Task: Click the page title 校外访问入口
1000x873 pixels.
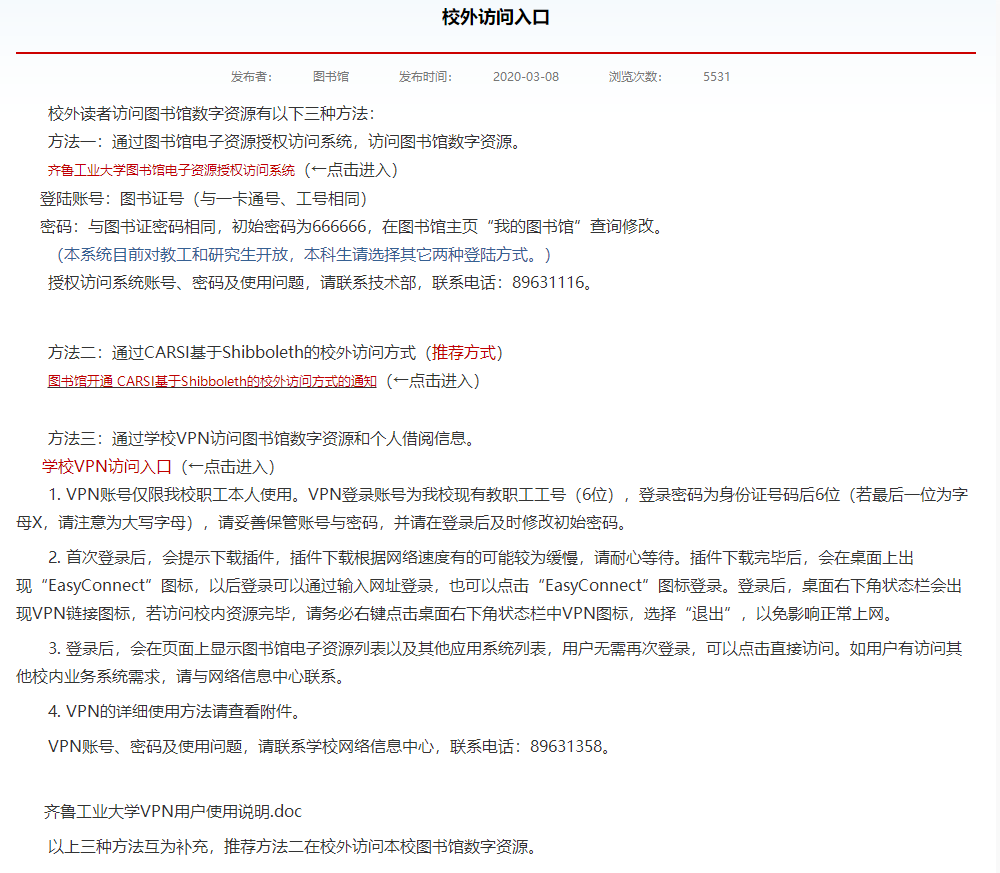Action: pyautogui.click(x=496, y=17)
